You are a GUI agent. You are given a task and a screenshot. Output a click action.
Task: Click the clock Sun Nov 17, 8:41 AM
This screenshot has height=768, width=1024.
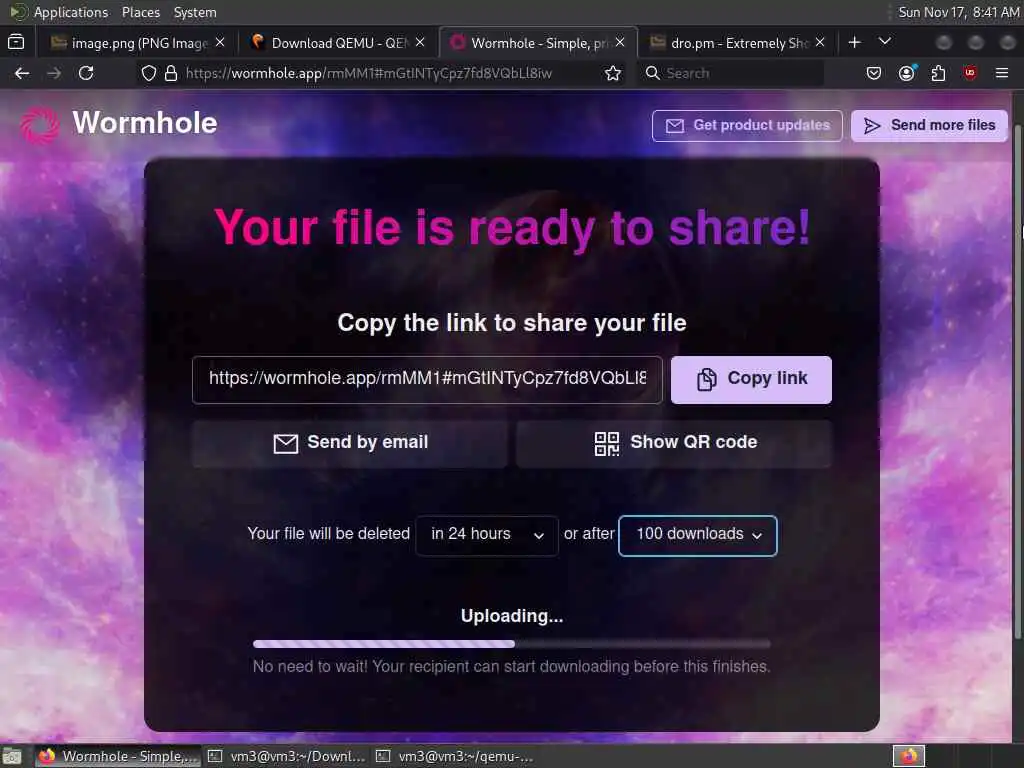(958, 12)
